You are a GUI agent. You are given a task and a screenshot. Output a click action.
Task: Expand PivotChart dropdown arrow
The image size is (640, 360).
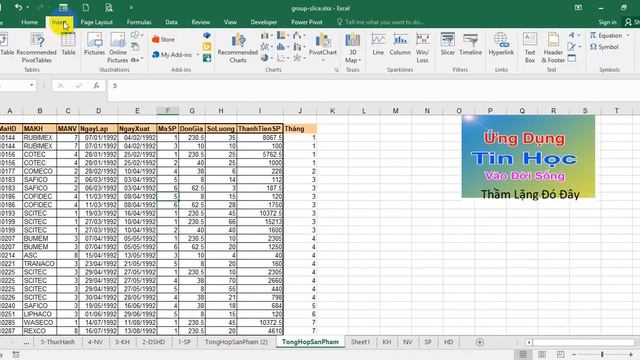(x=323, y=60)
